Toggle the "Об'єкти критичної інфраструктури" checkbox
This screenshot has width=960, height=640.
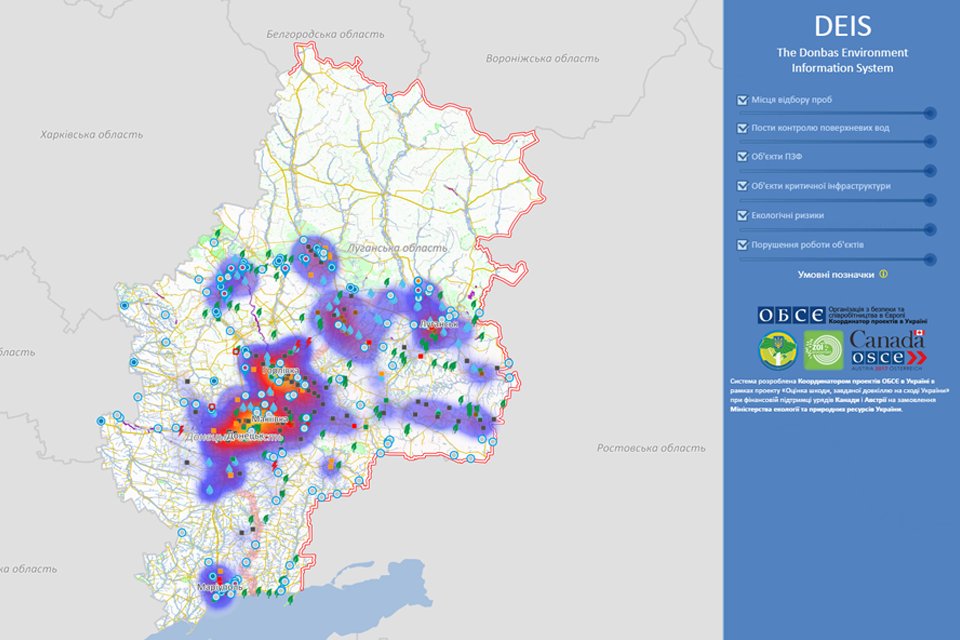click(743, 186)
